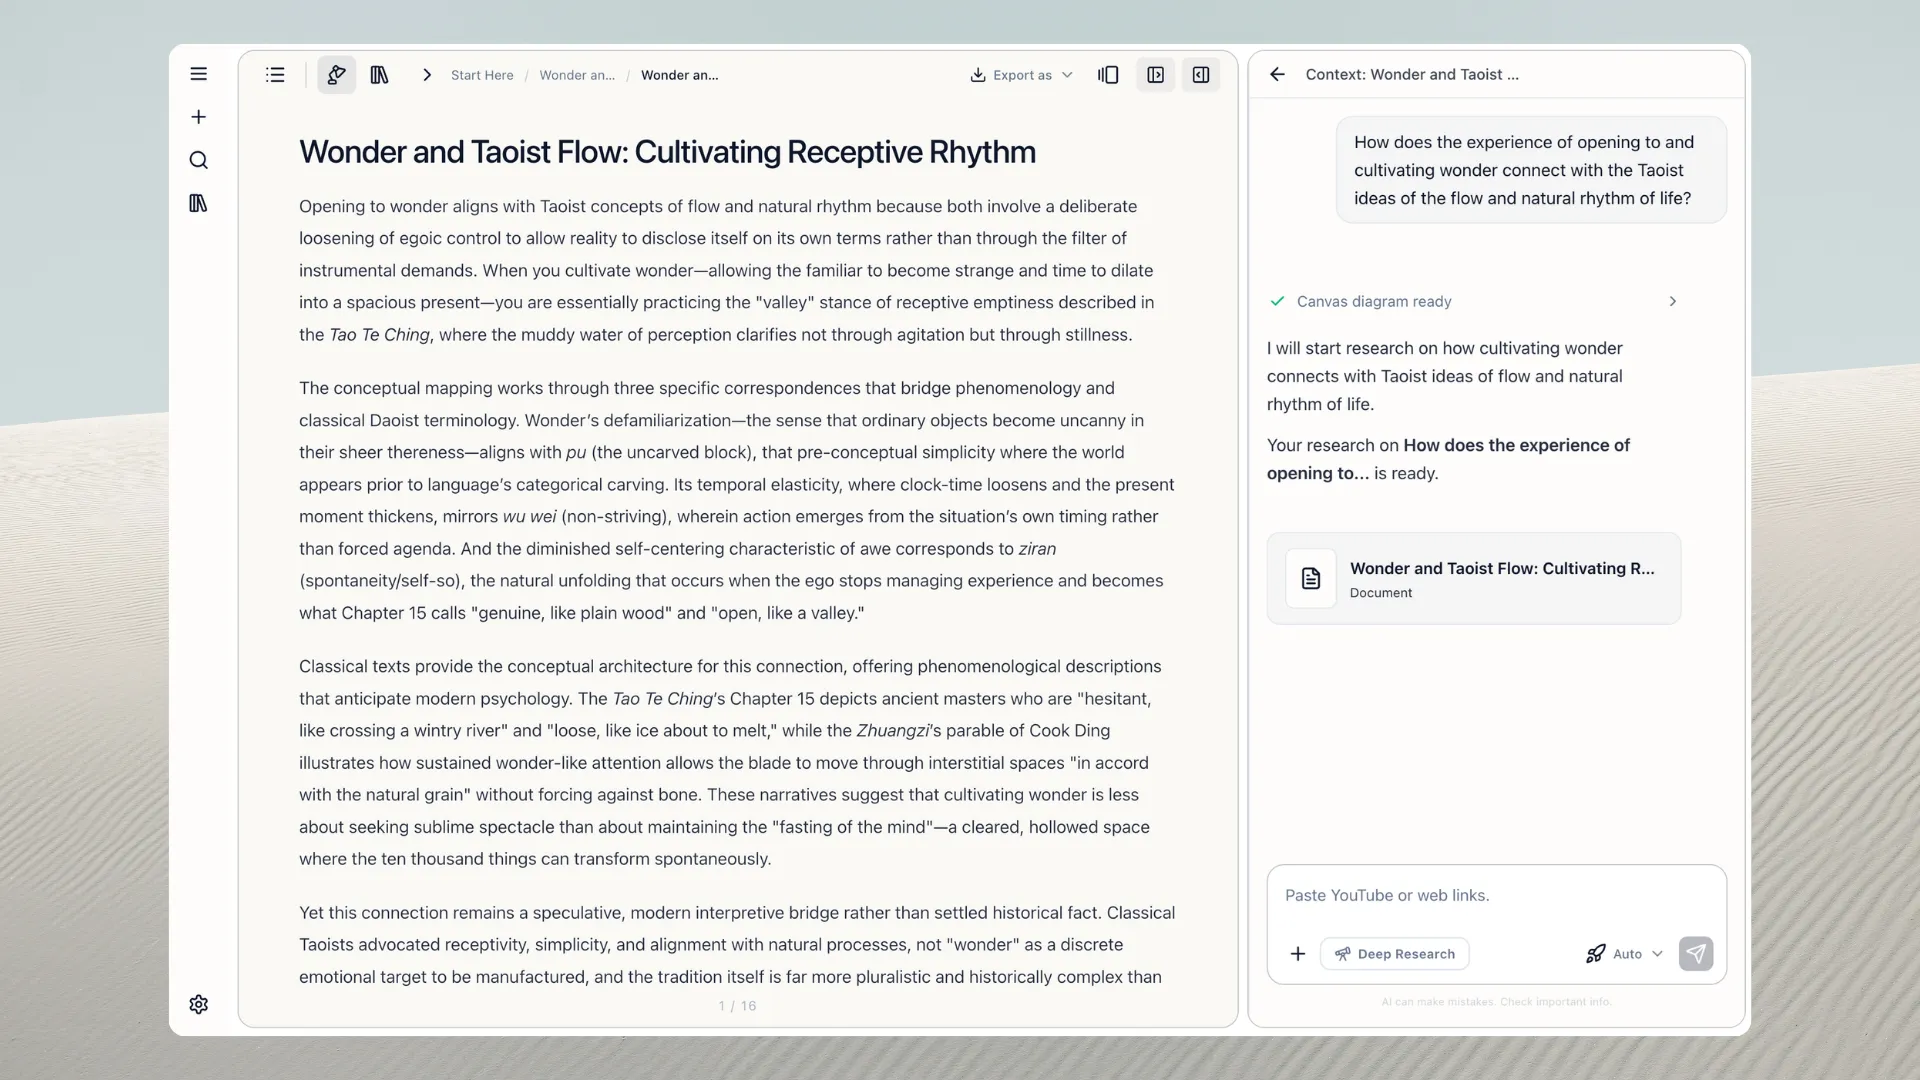
Task: Click the 1 / 16 page indicator
Action: pos(737,1006)
